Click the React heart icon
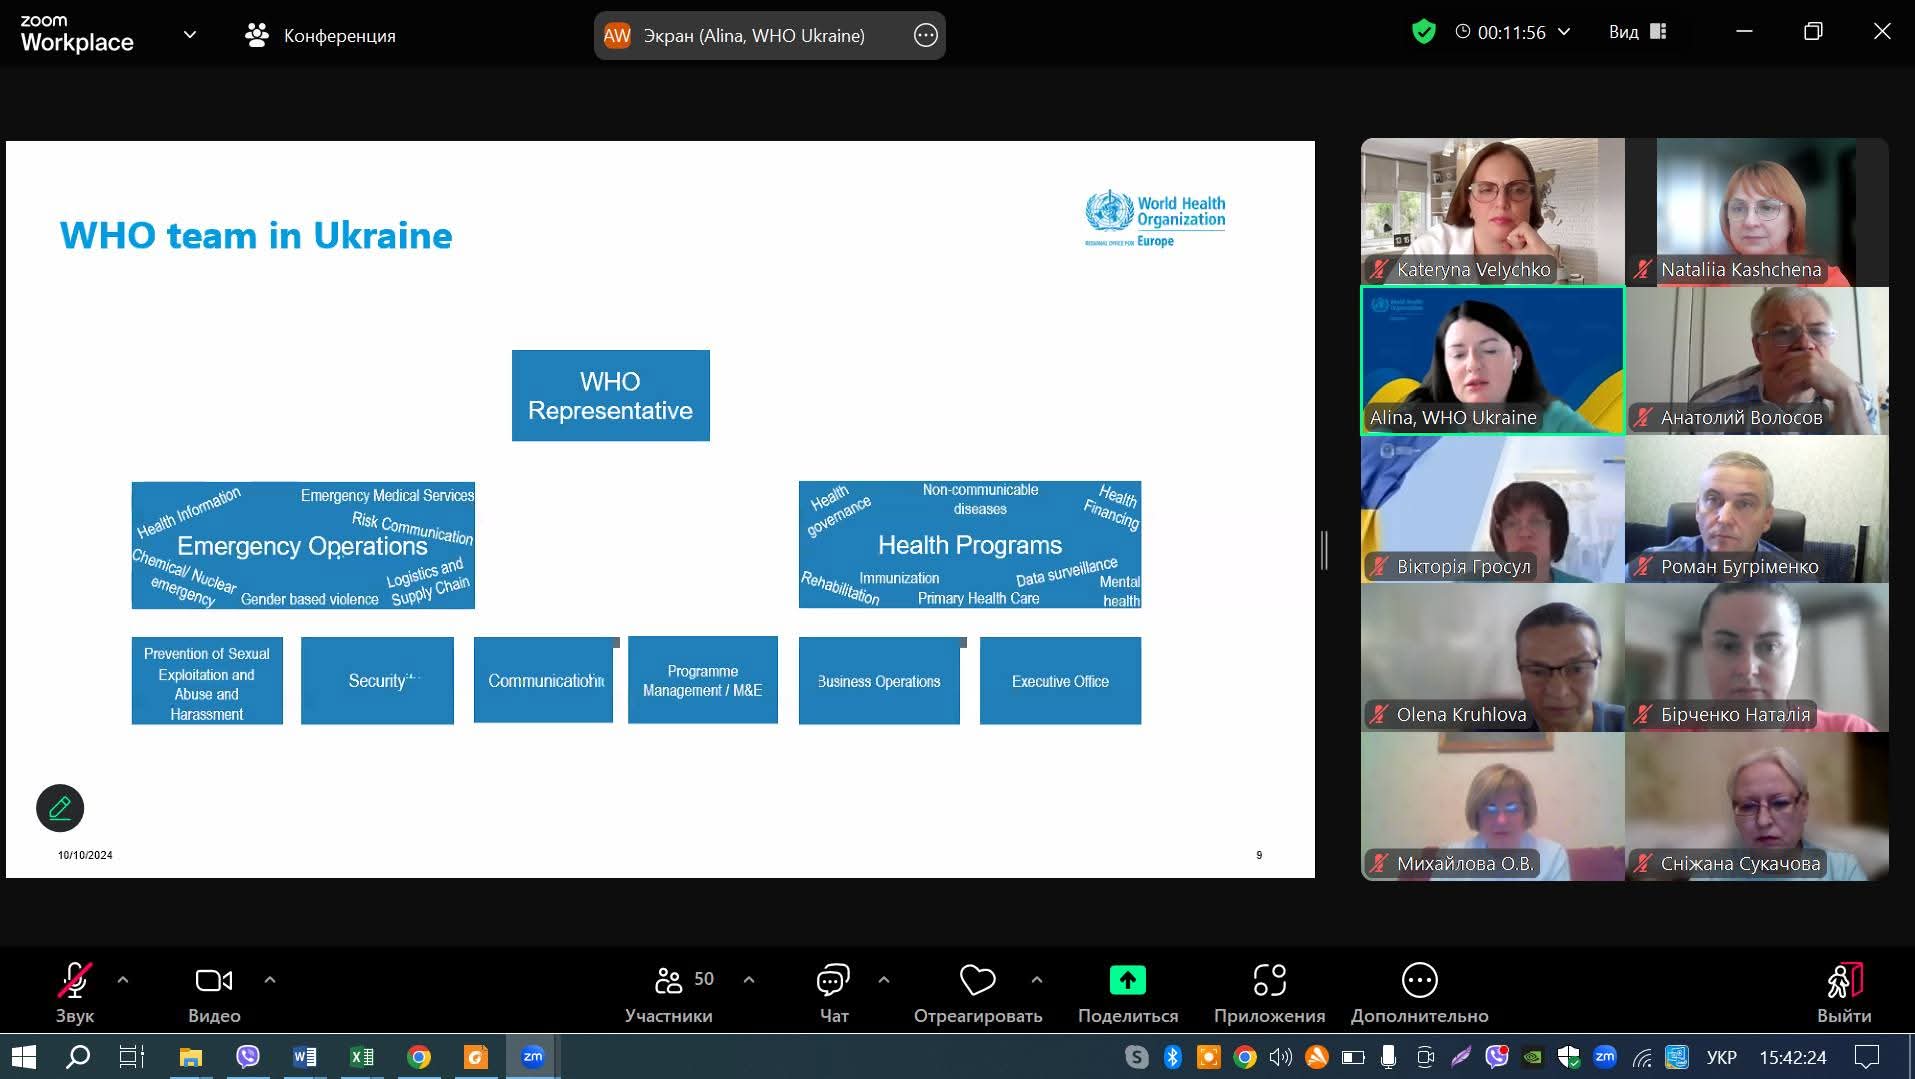This screenshot has height=1079, width=1915. pos(977,981)
